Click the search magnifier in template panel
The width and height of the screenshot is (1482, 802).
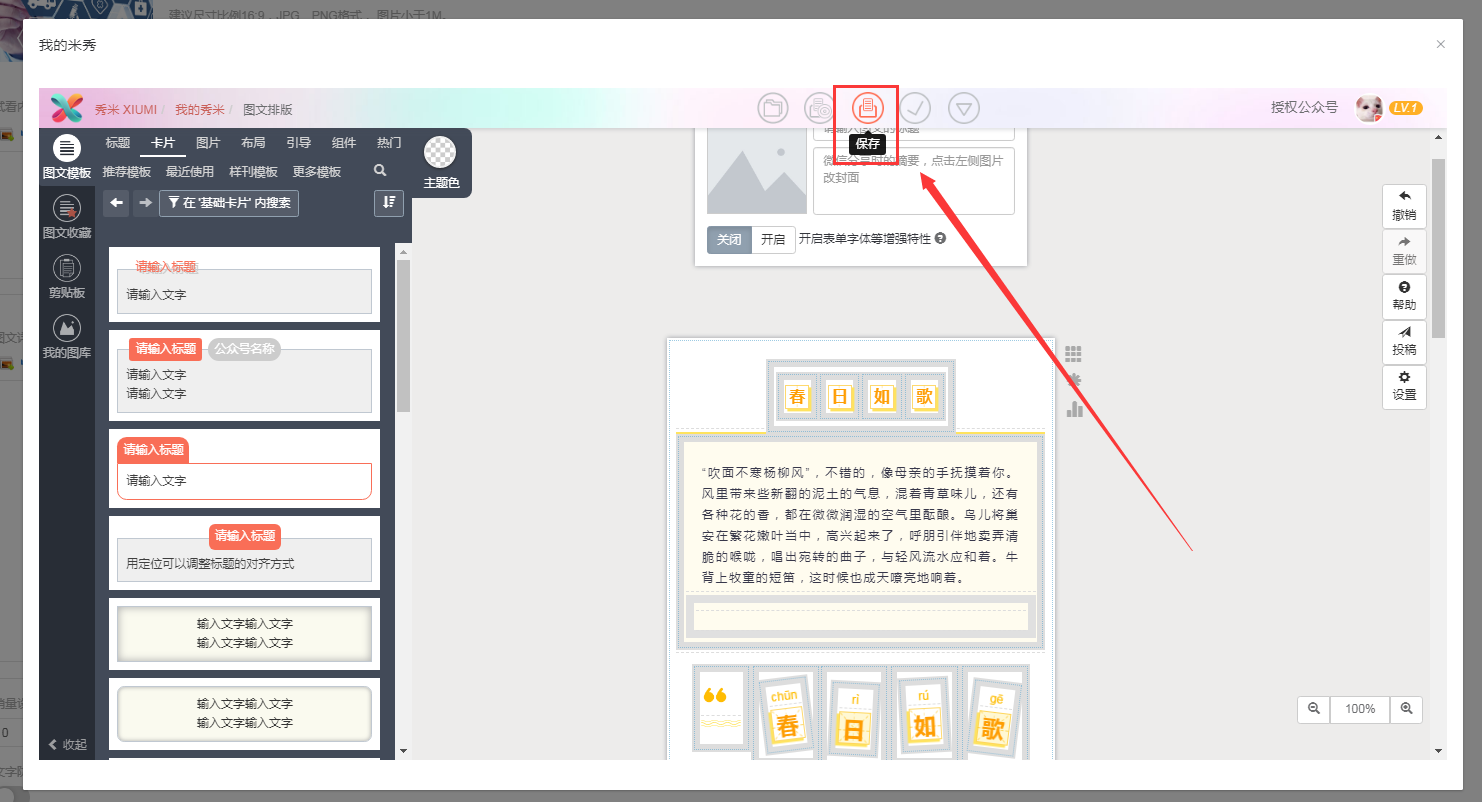click(380, 171)
